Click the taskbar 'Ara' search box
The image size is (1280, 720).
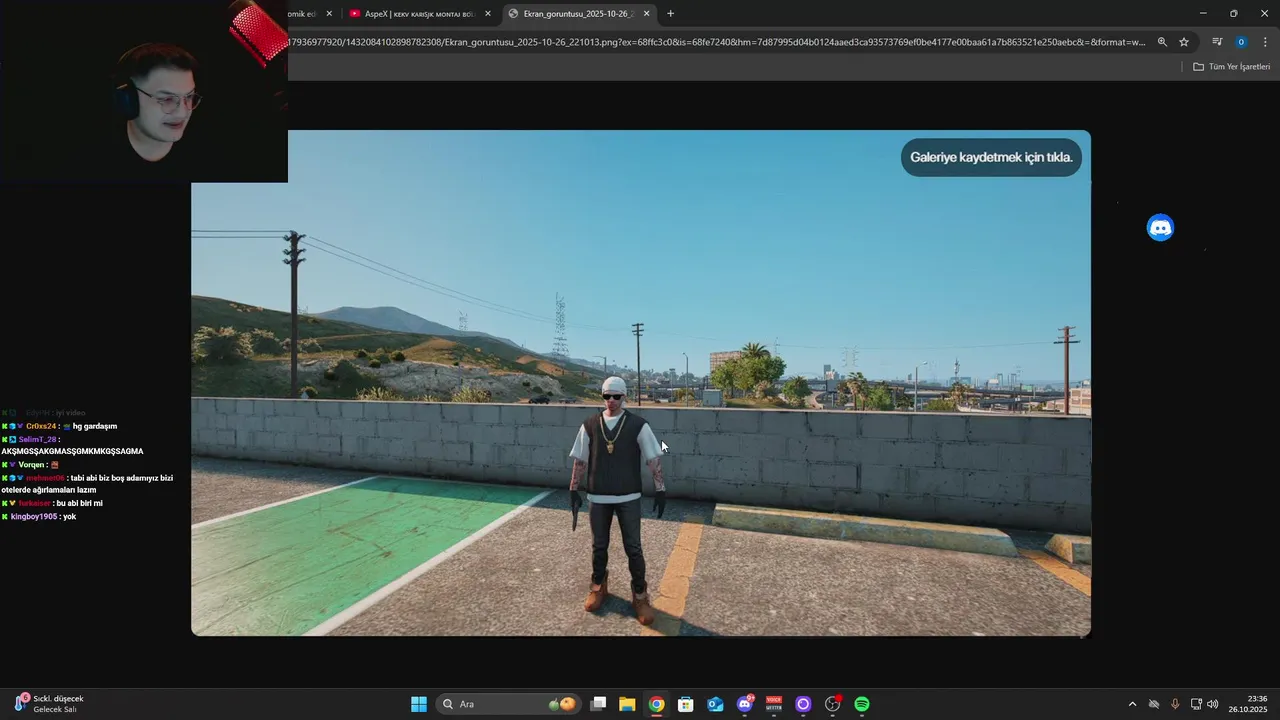[x=508, y=704]
